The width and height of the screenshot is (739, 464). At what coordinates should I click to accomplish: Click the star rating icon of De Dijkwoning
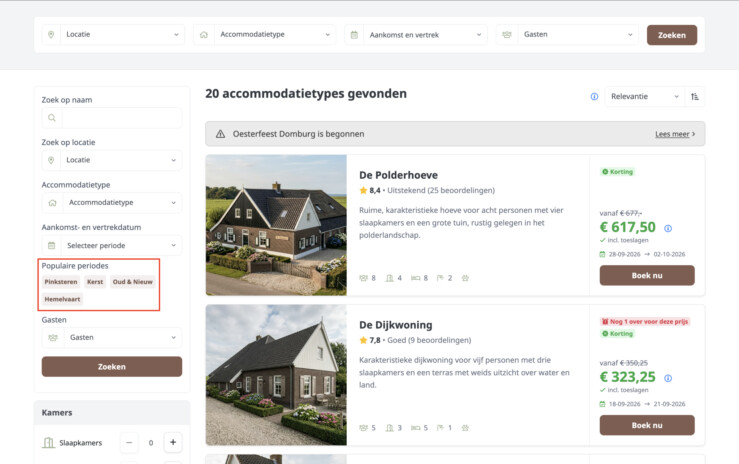(363, 340)
